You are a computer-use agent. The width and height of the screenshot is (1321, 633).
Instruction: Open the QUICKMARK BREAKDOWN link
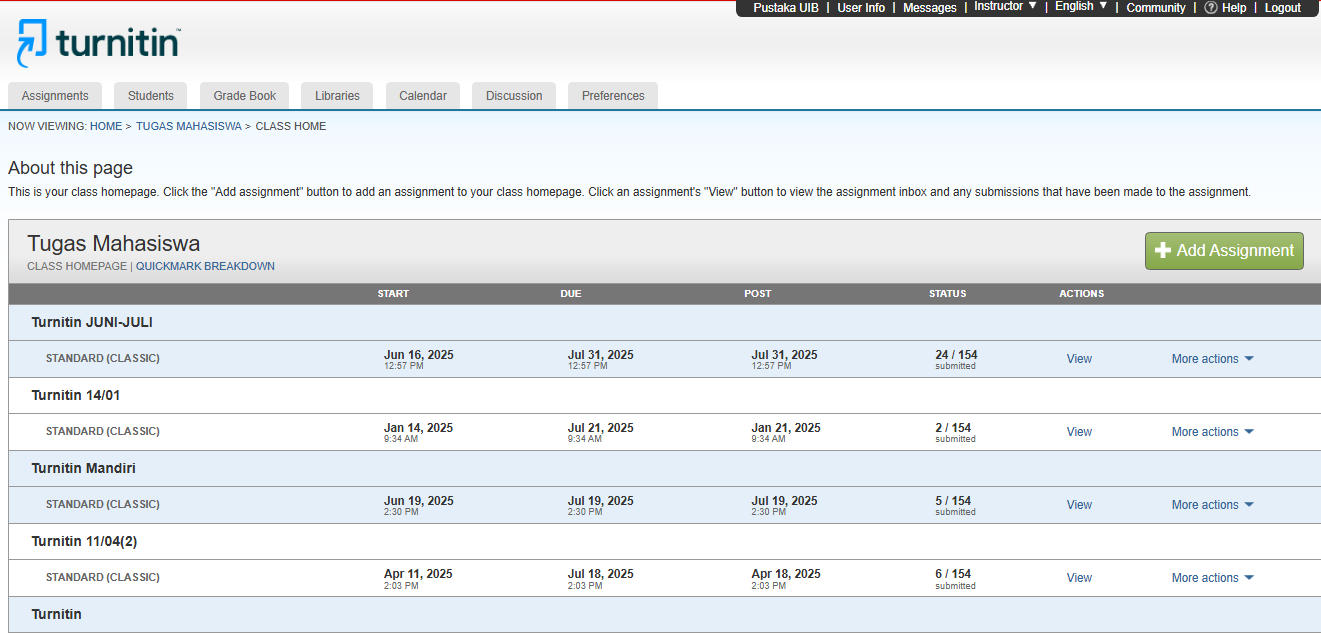click(205, 266)
